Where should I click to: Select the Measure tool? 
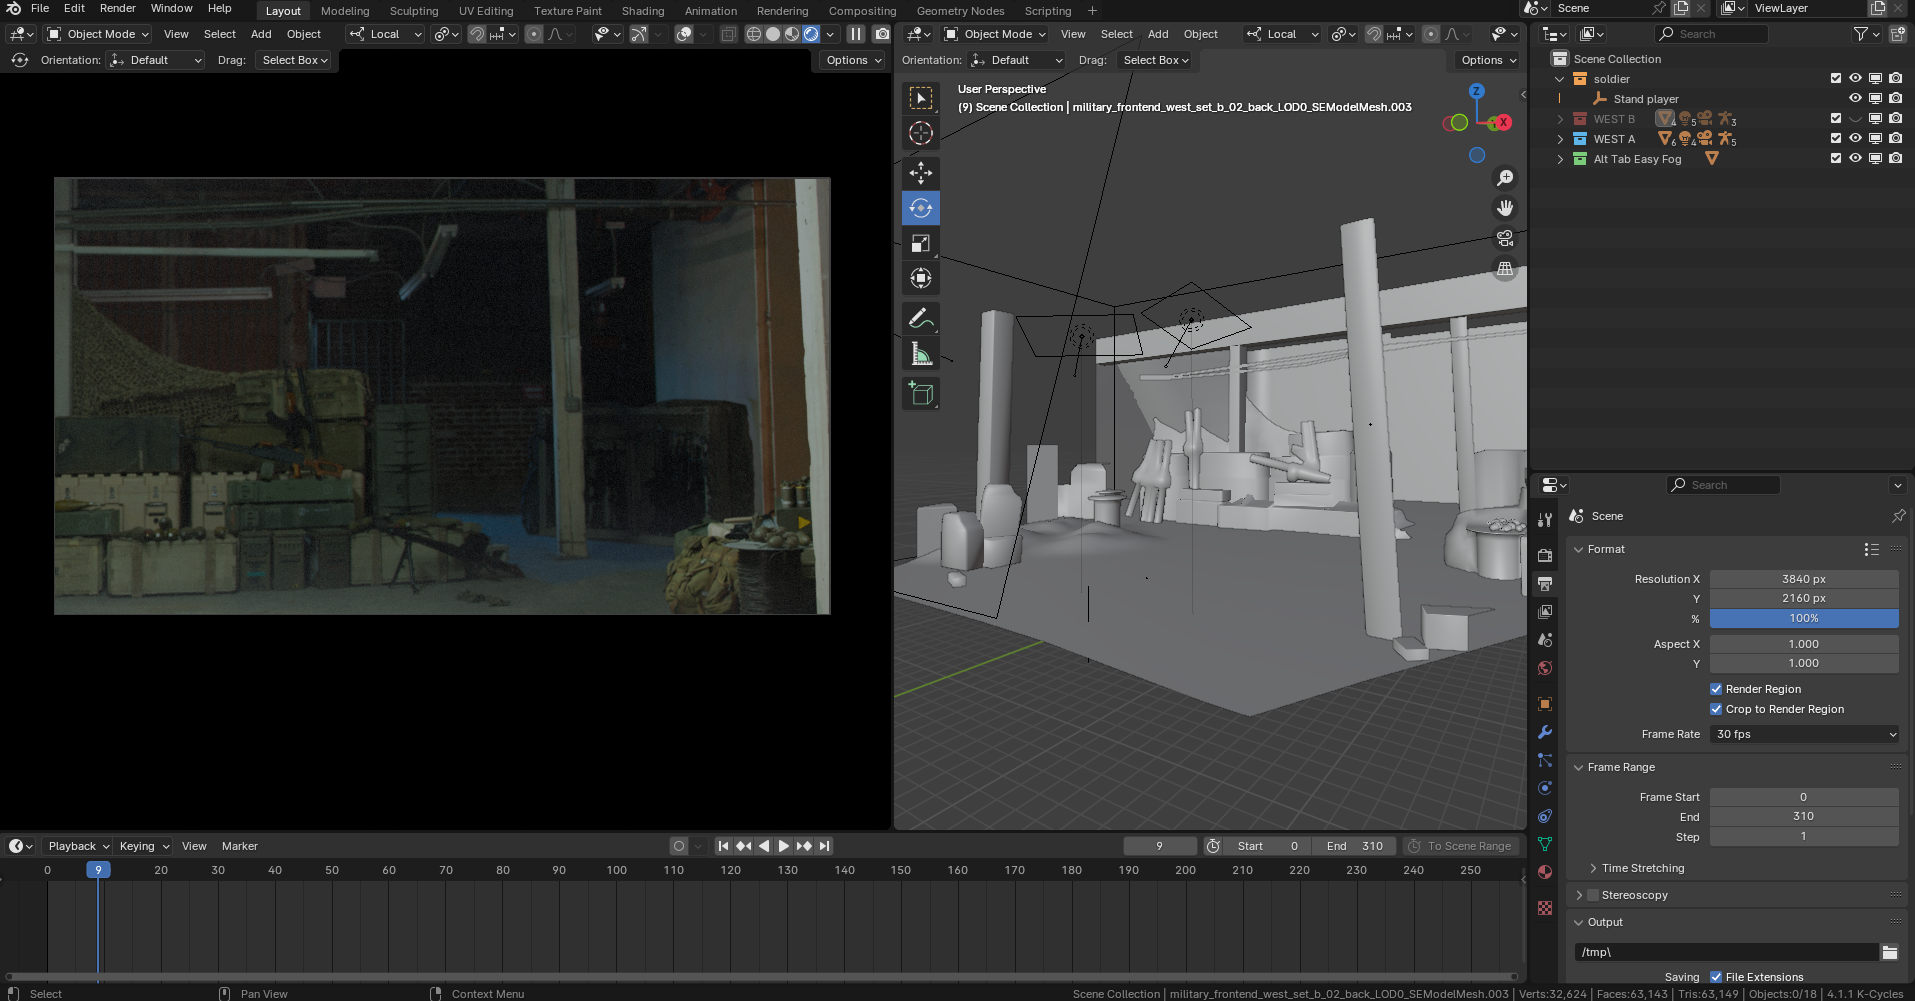921,354
